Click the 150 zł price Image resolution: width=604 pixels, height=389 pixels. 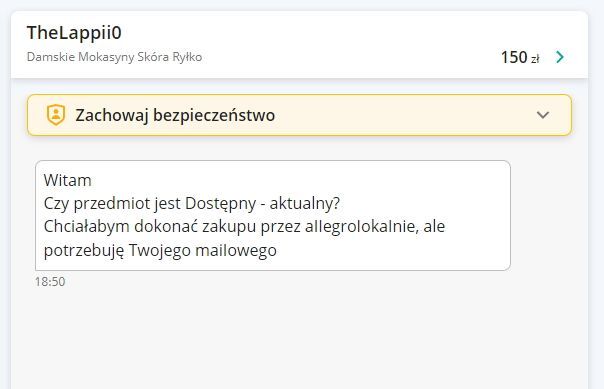tap(520, 57)
